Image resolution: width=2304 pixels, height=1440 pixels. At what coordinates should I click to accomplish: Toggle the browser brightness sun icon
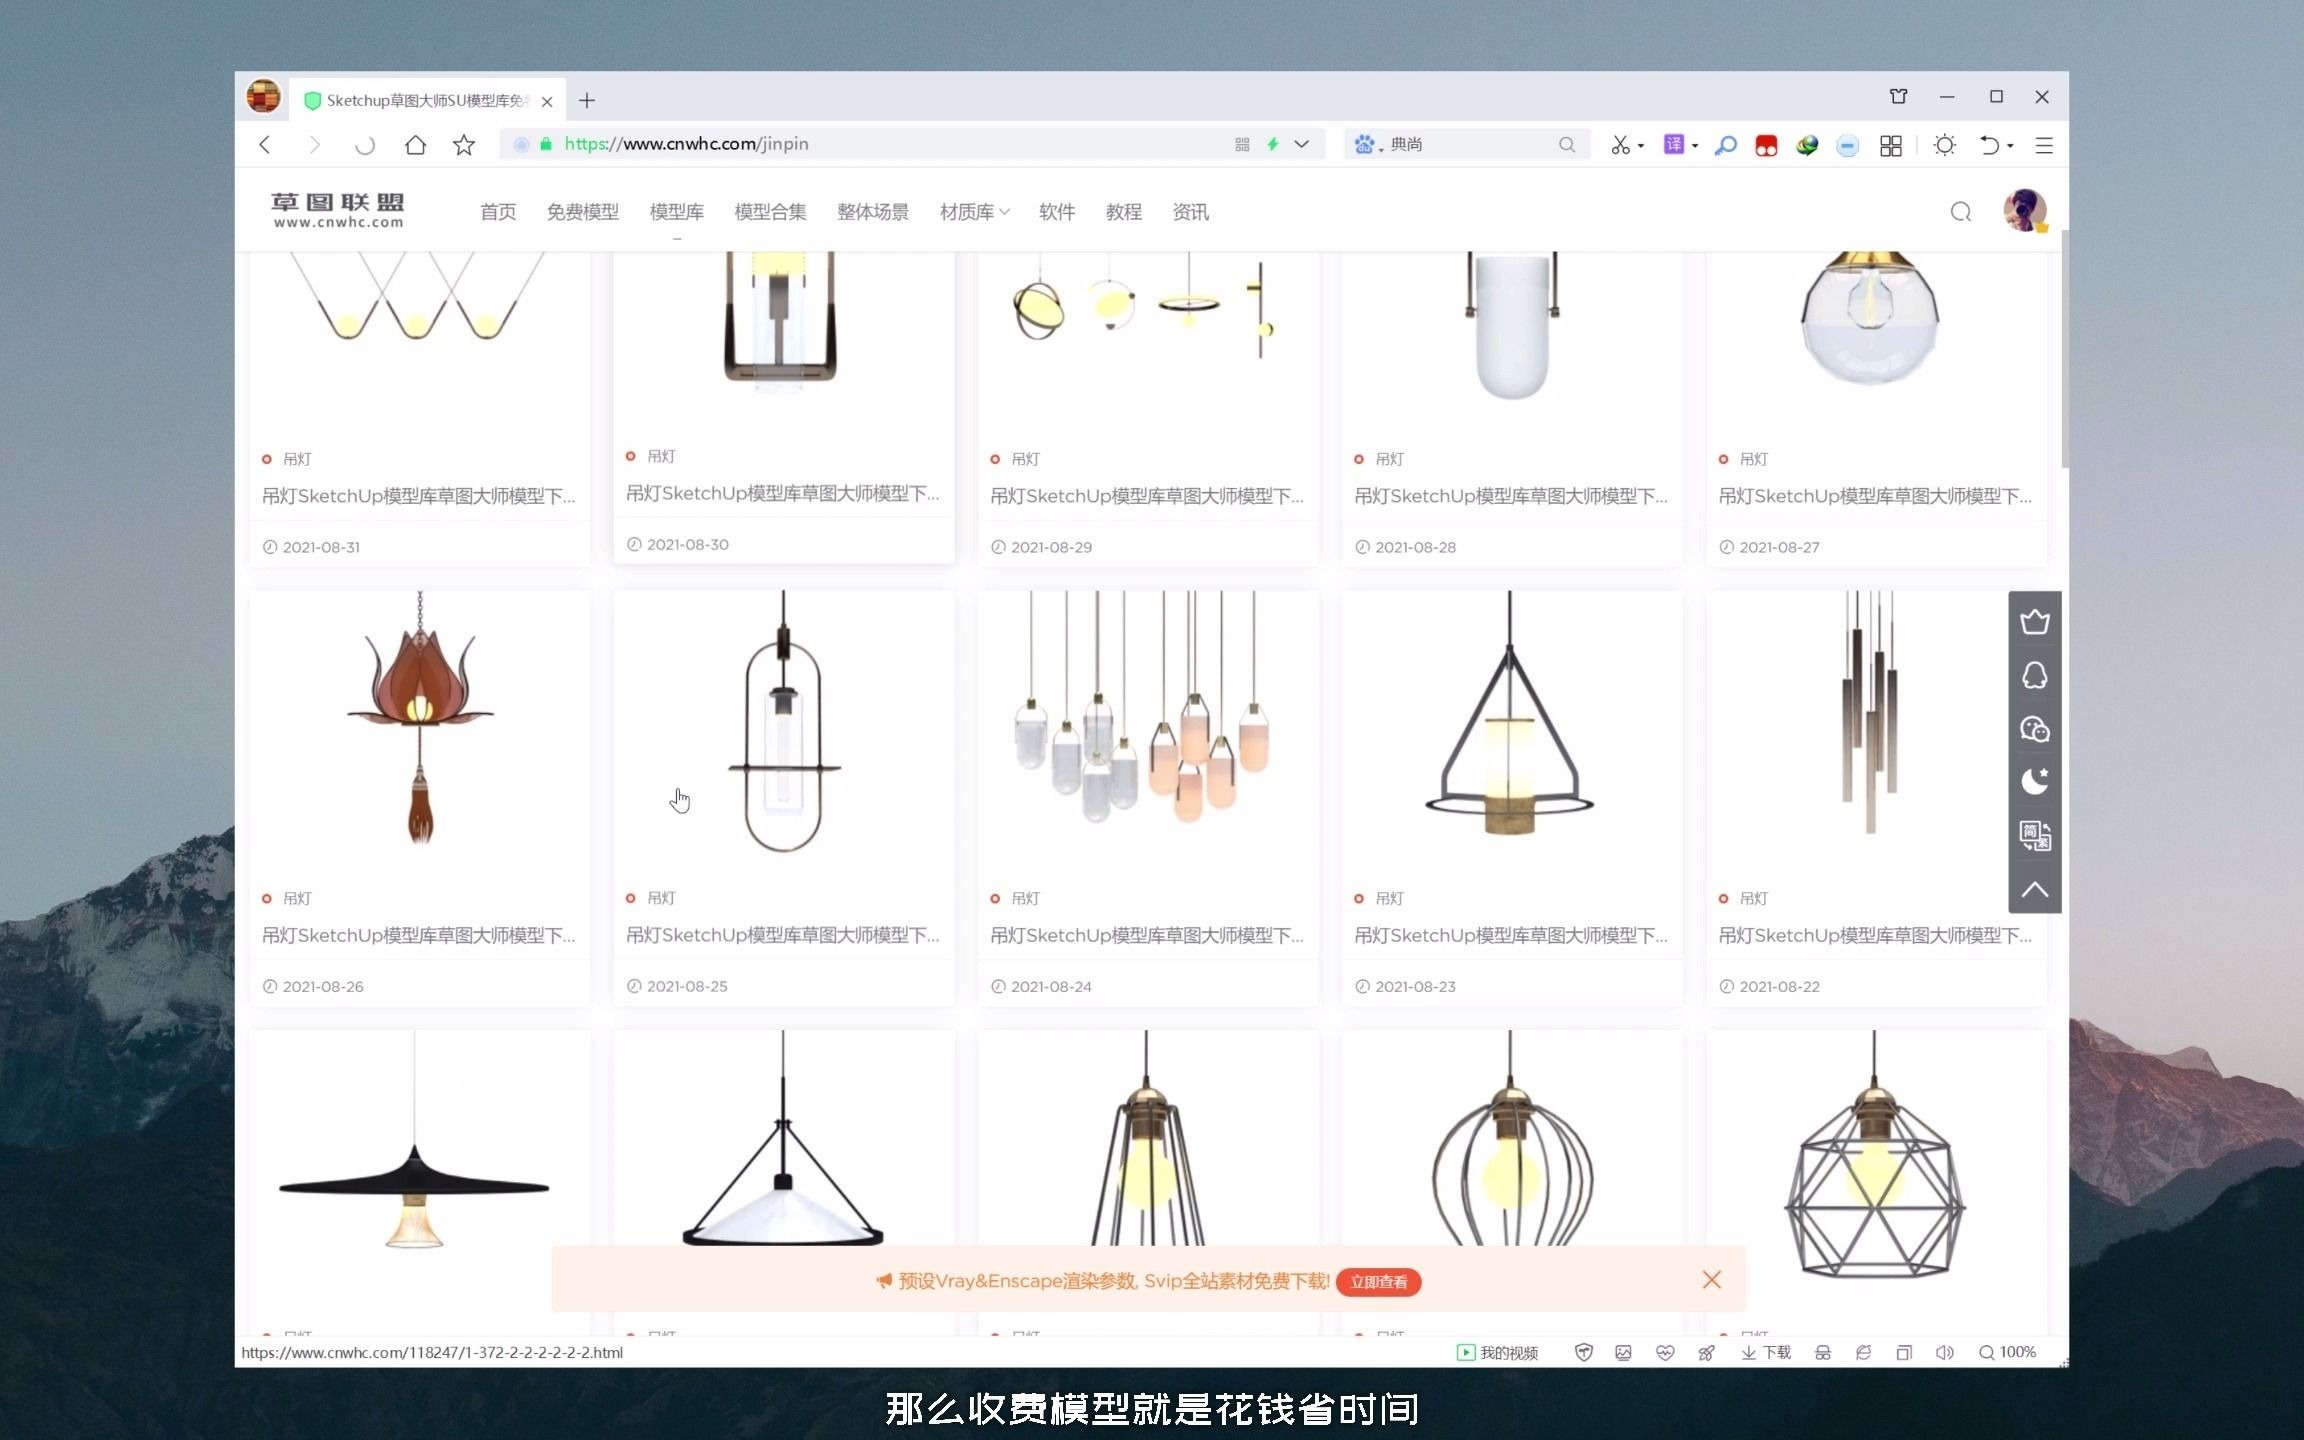point(1944,145)
